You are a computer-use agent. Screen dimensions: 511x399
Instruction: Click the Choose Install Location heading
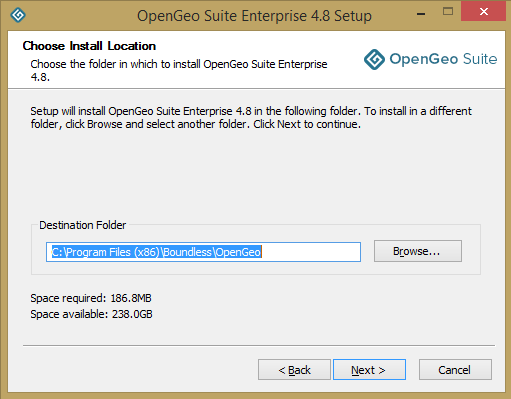[x=89, y=46]
